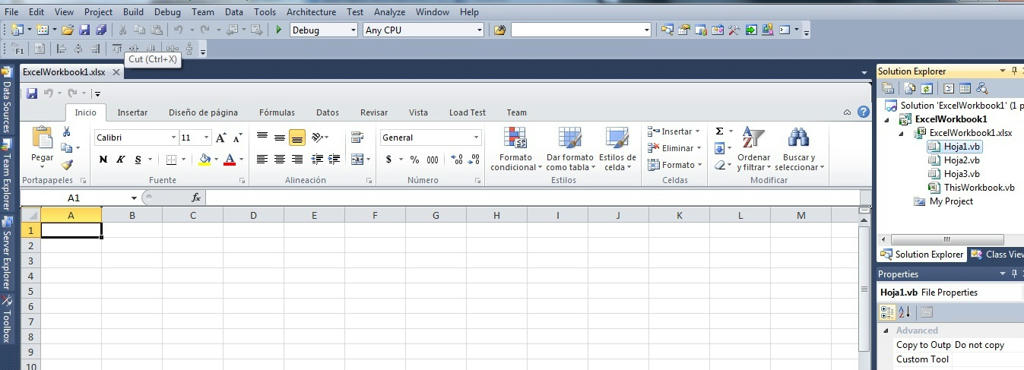Click the green Start Debugging arrow

coord(279,30)
